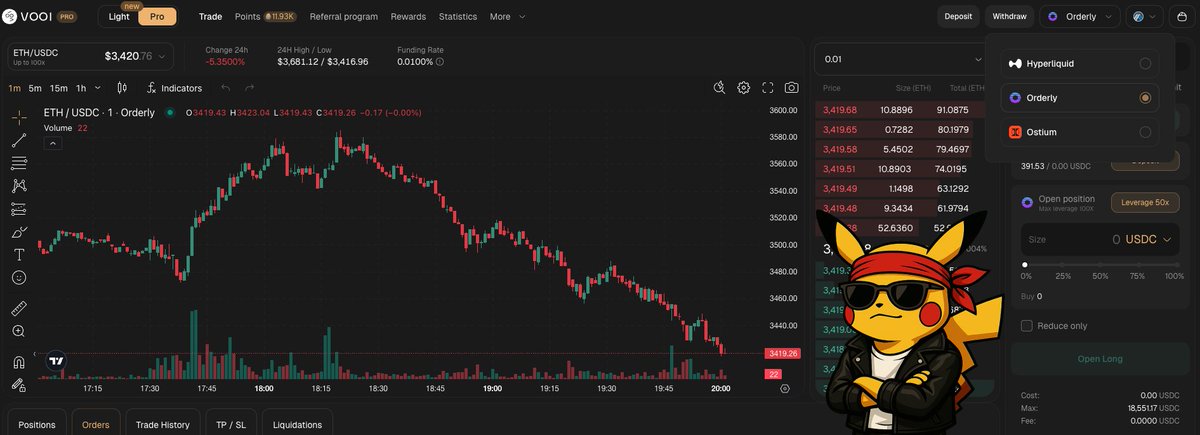This screenshot has width=1200, height=435.
Task: Open the Leverage 50x setting
Action: (1145, 202)
